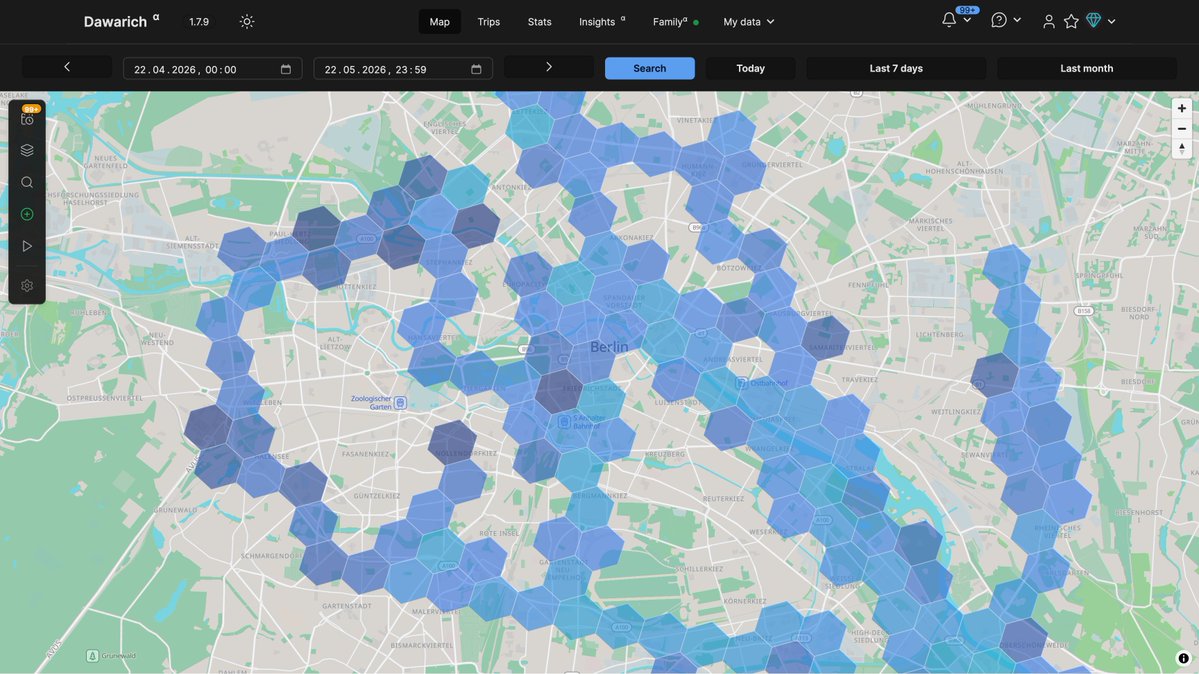Screen dimensions: 1199x674
Task: Go to previous date range arrow
Action: pyautogui.click(x=67, y=67)
